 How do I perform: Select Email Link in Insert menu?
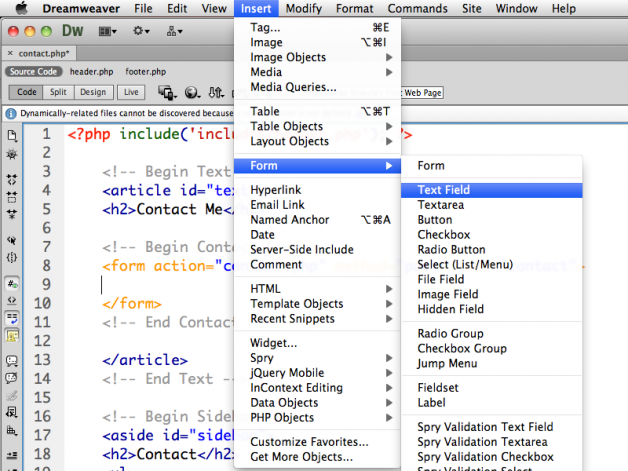(317, 205)
